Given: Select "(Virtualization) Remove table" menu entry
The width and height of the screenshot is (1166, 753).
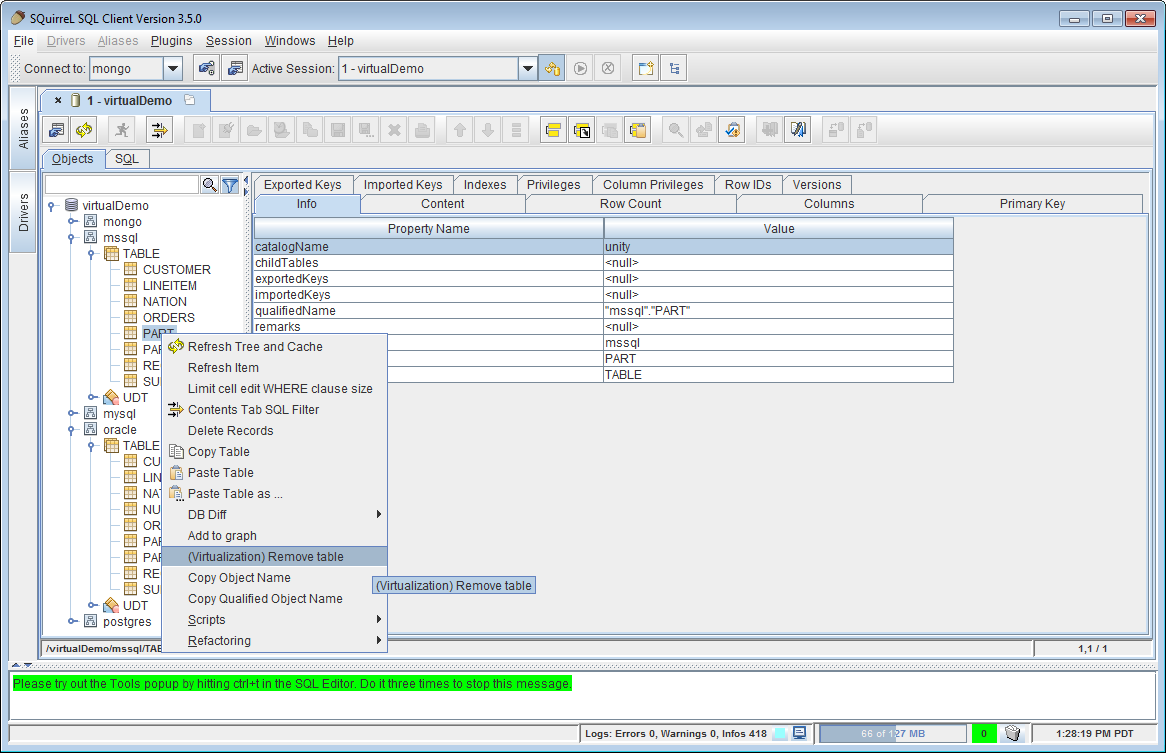Looking at the screenshot, I should click(265, 557).
